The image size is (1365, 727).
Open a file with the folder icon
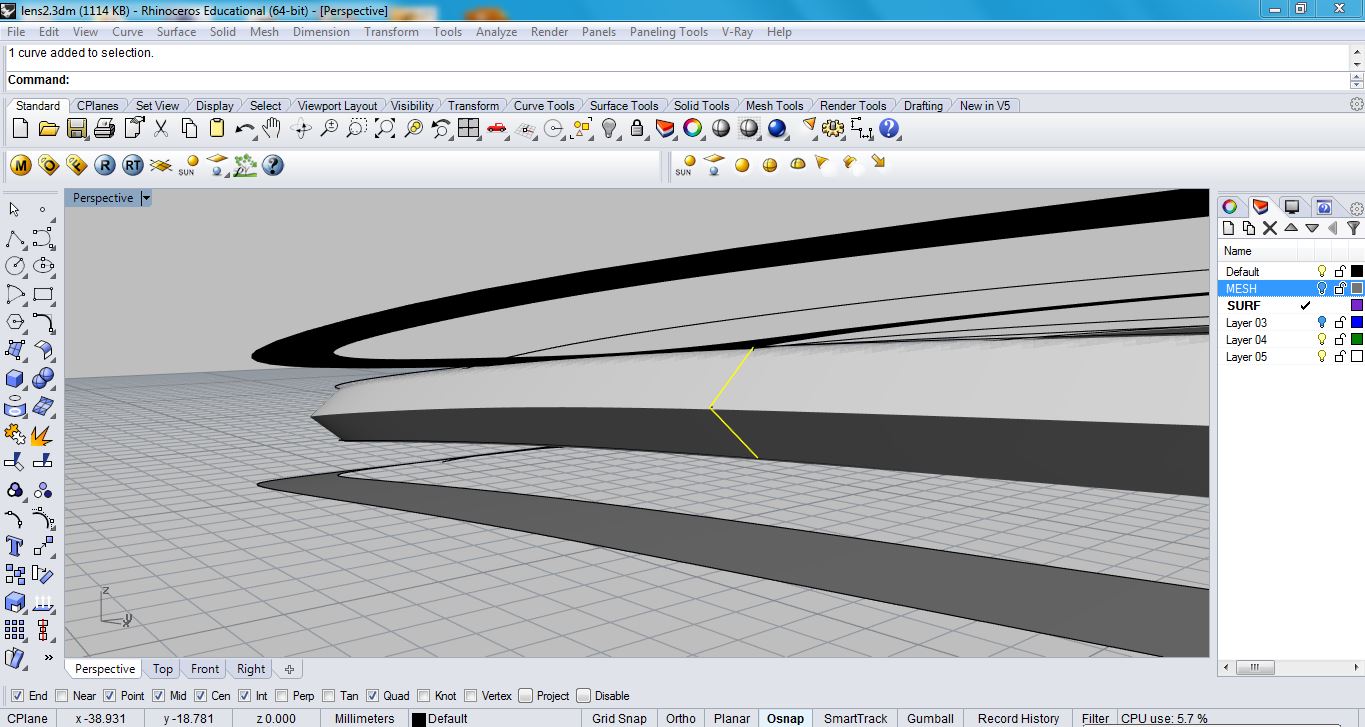(x=48, y=129)
